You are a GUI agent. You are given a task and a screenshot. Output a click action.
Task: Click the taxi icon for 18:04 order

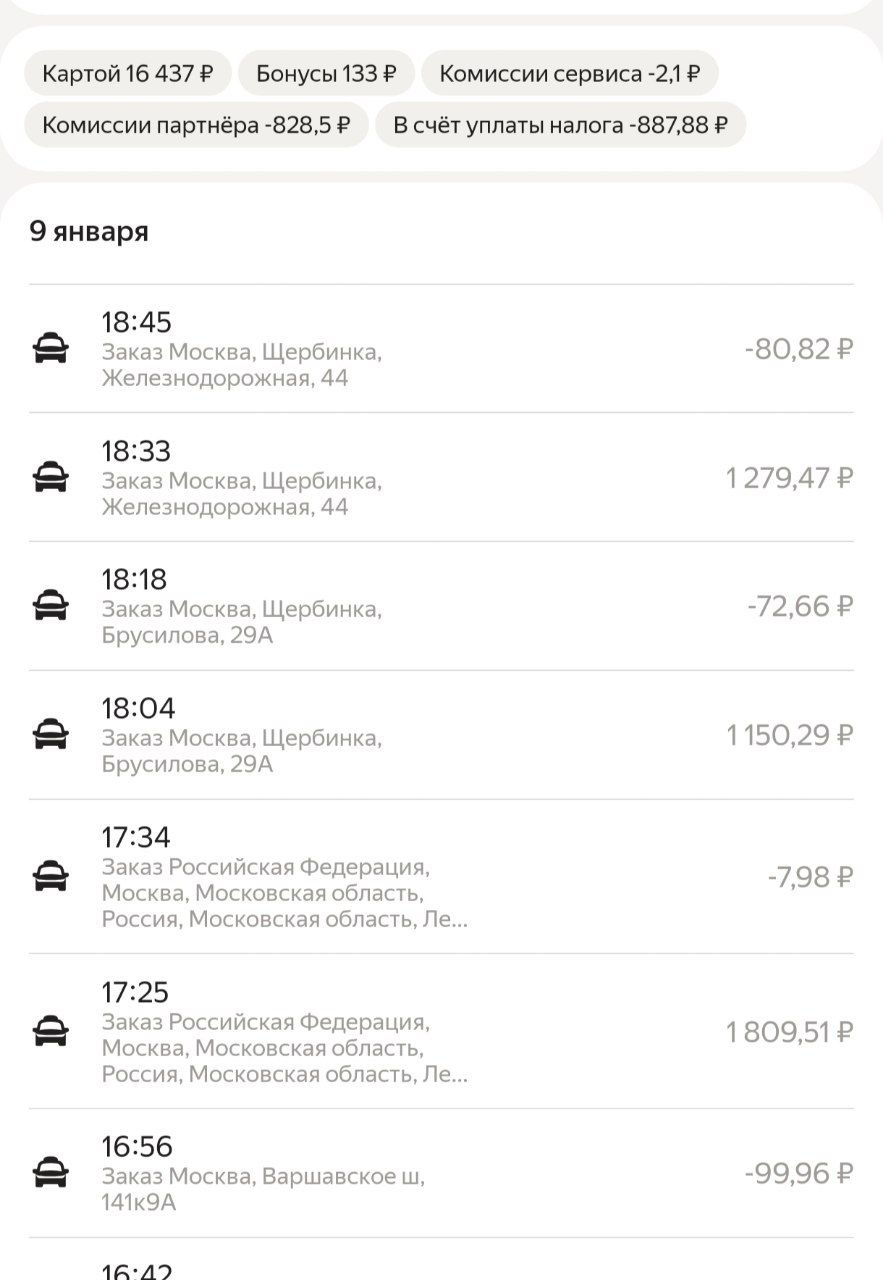[50, 735]
